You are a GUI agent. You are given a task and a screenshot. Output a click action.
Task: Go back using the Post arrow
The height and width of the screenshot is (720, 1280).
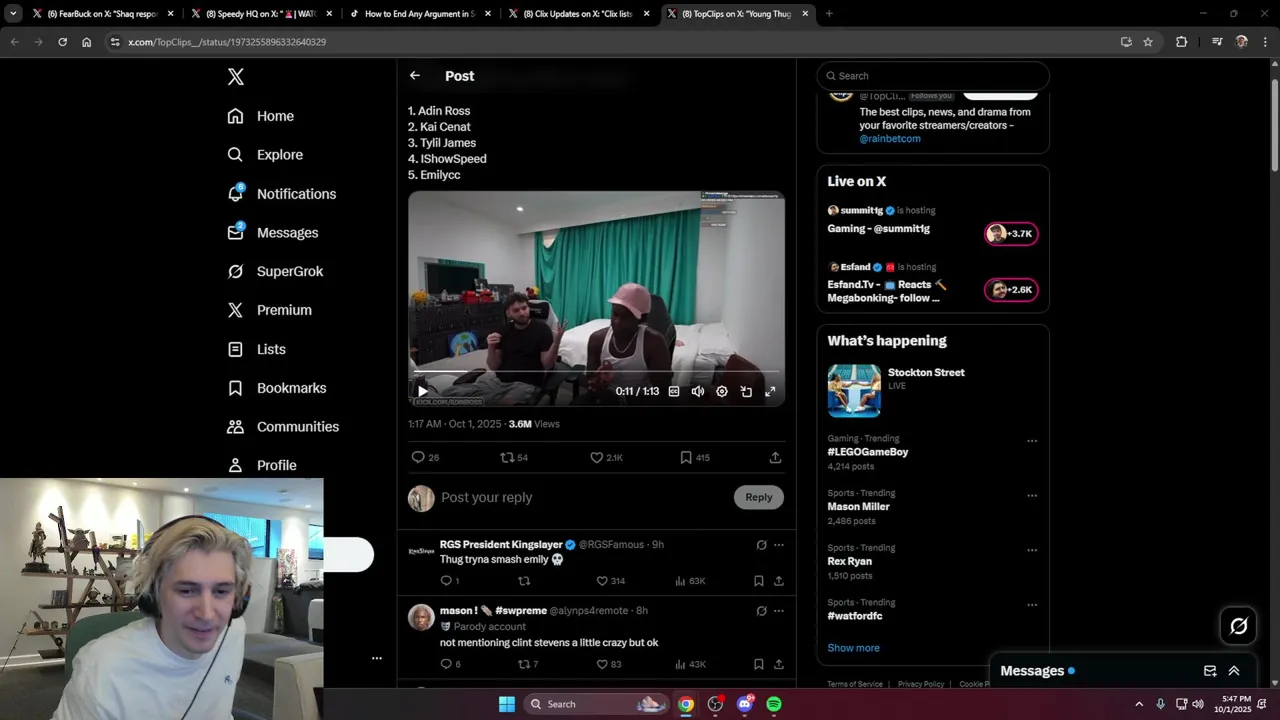pyautogui.click(x=415, y=76)
